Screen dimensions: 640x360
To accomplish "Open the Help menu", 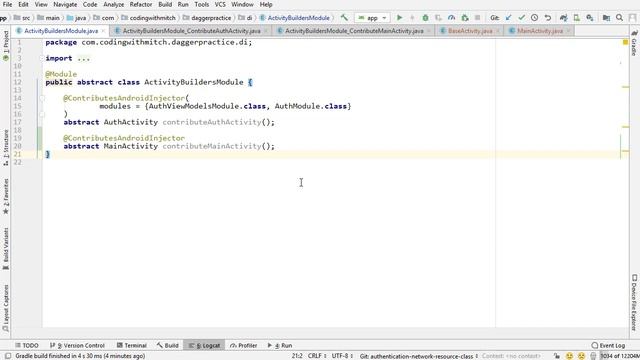I will pos(266,4).
